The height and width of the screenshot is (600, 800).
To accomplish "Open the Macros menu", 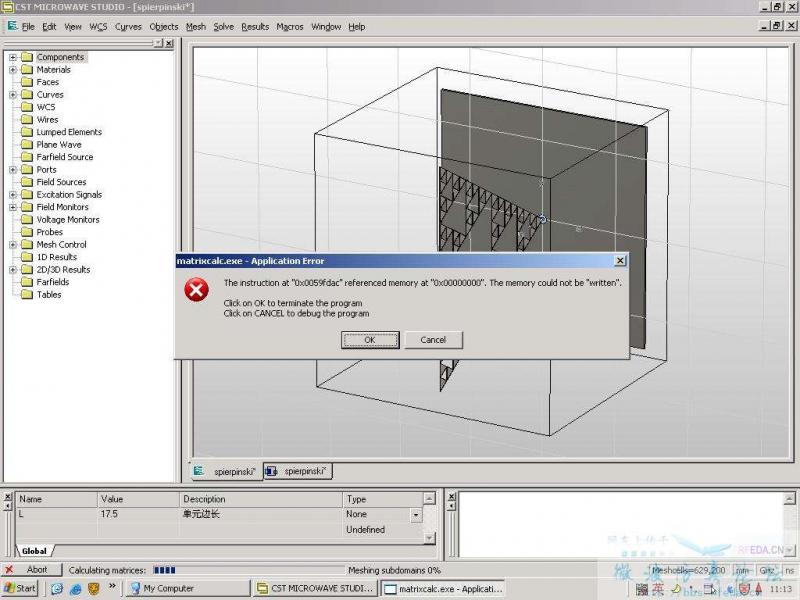I will pos(290,27).
